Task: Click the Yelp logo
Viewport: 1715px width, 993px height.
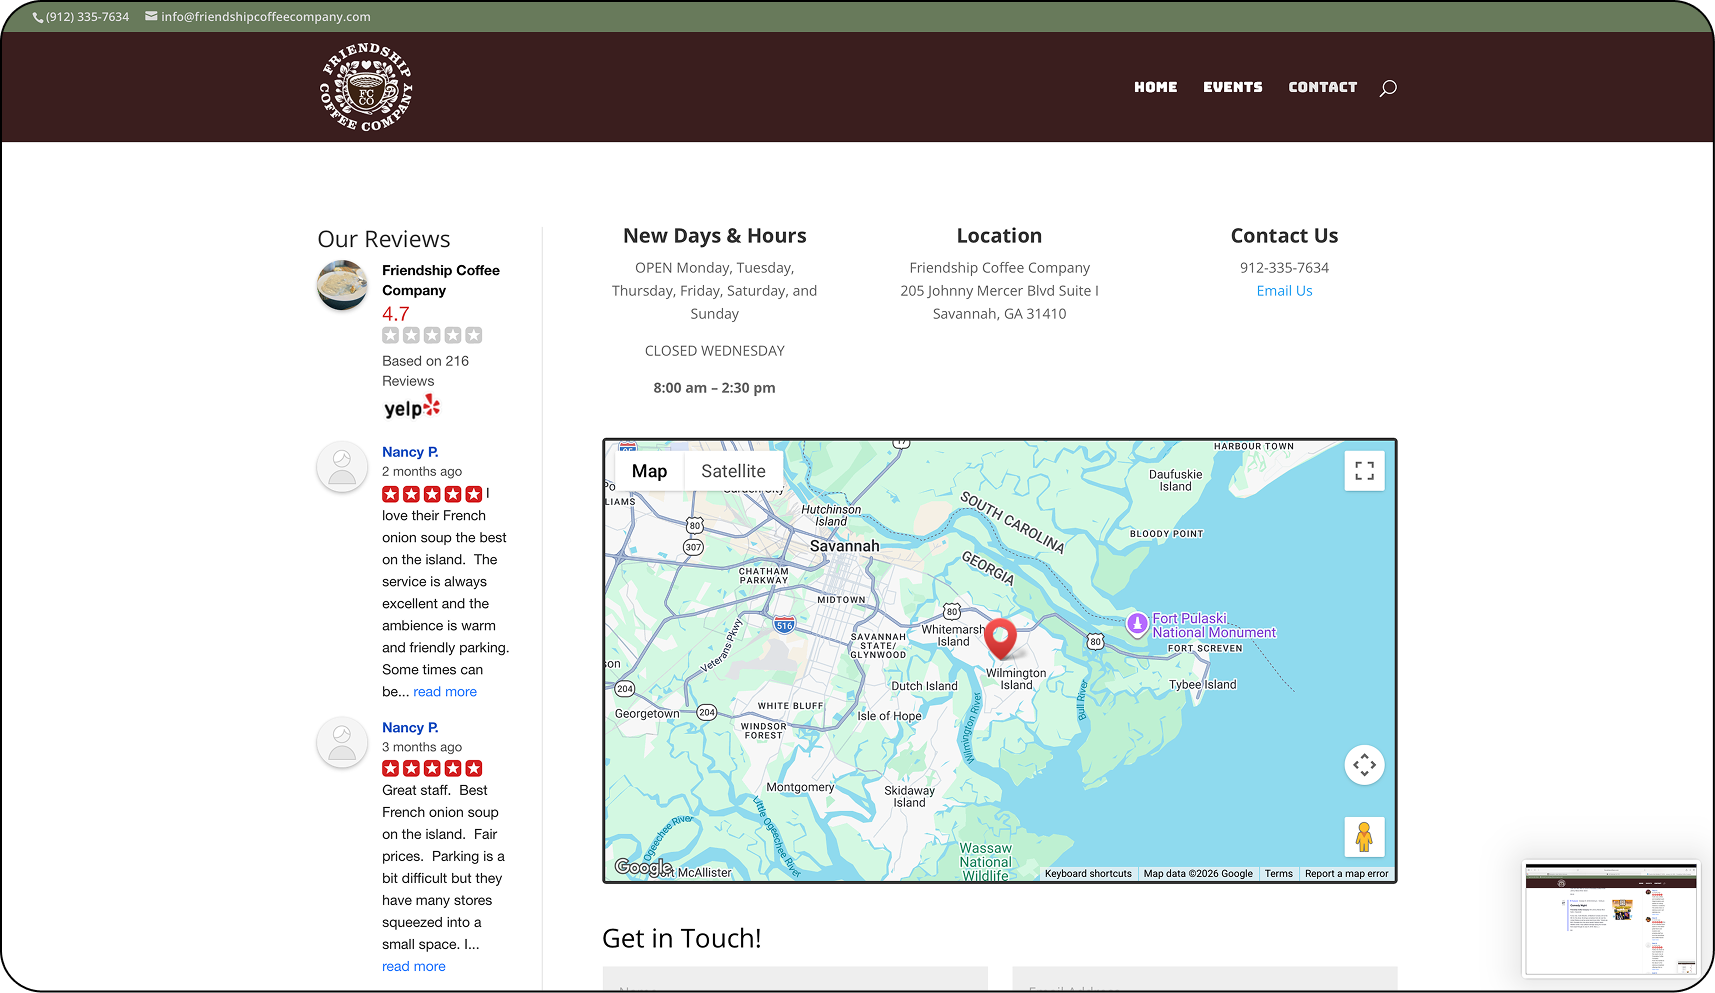Action: pyautogui.click(x=412, y=407)
